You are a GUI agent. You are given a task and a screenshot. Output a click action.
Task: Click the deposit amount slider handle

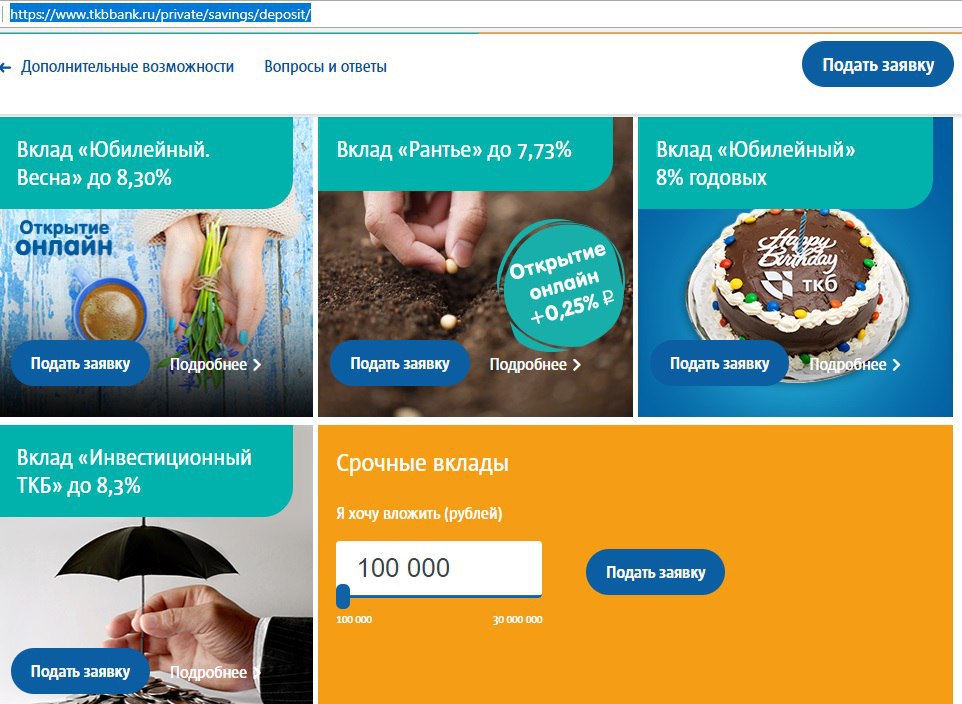click(x=343, y=596)
